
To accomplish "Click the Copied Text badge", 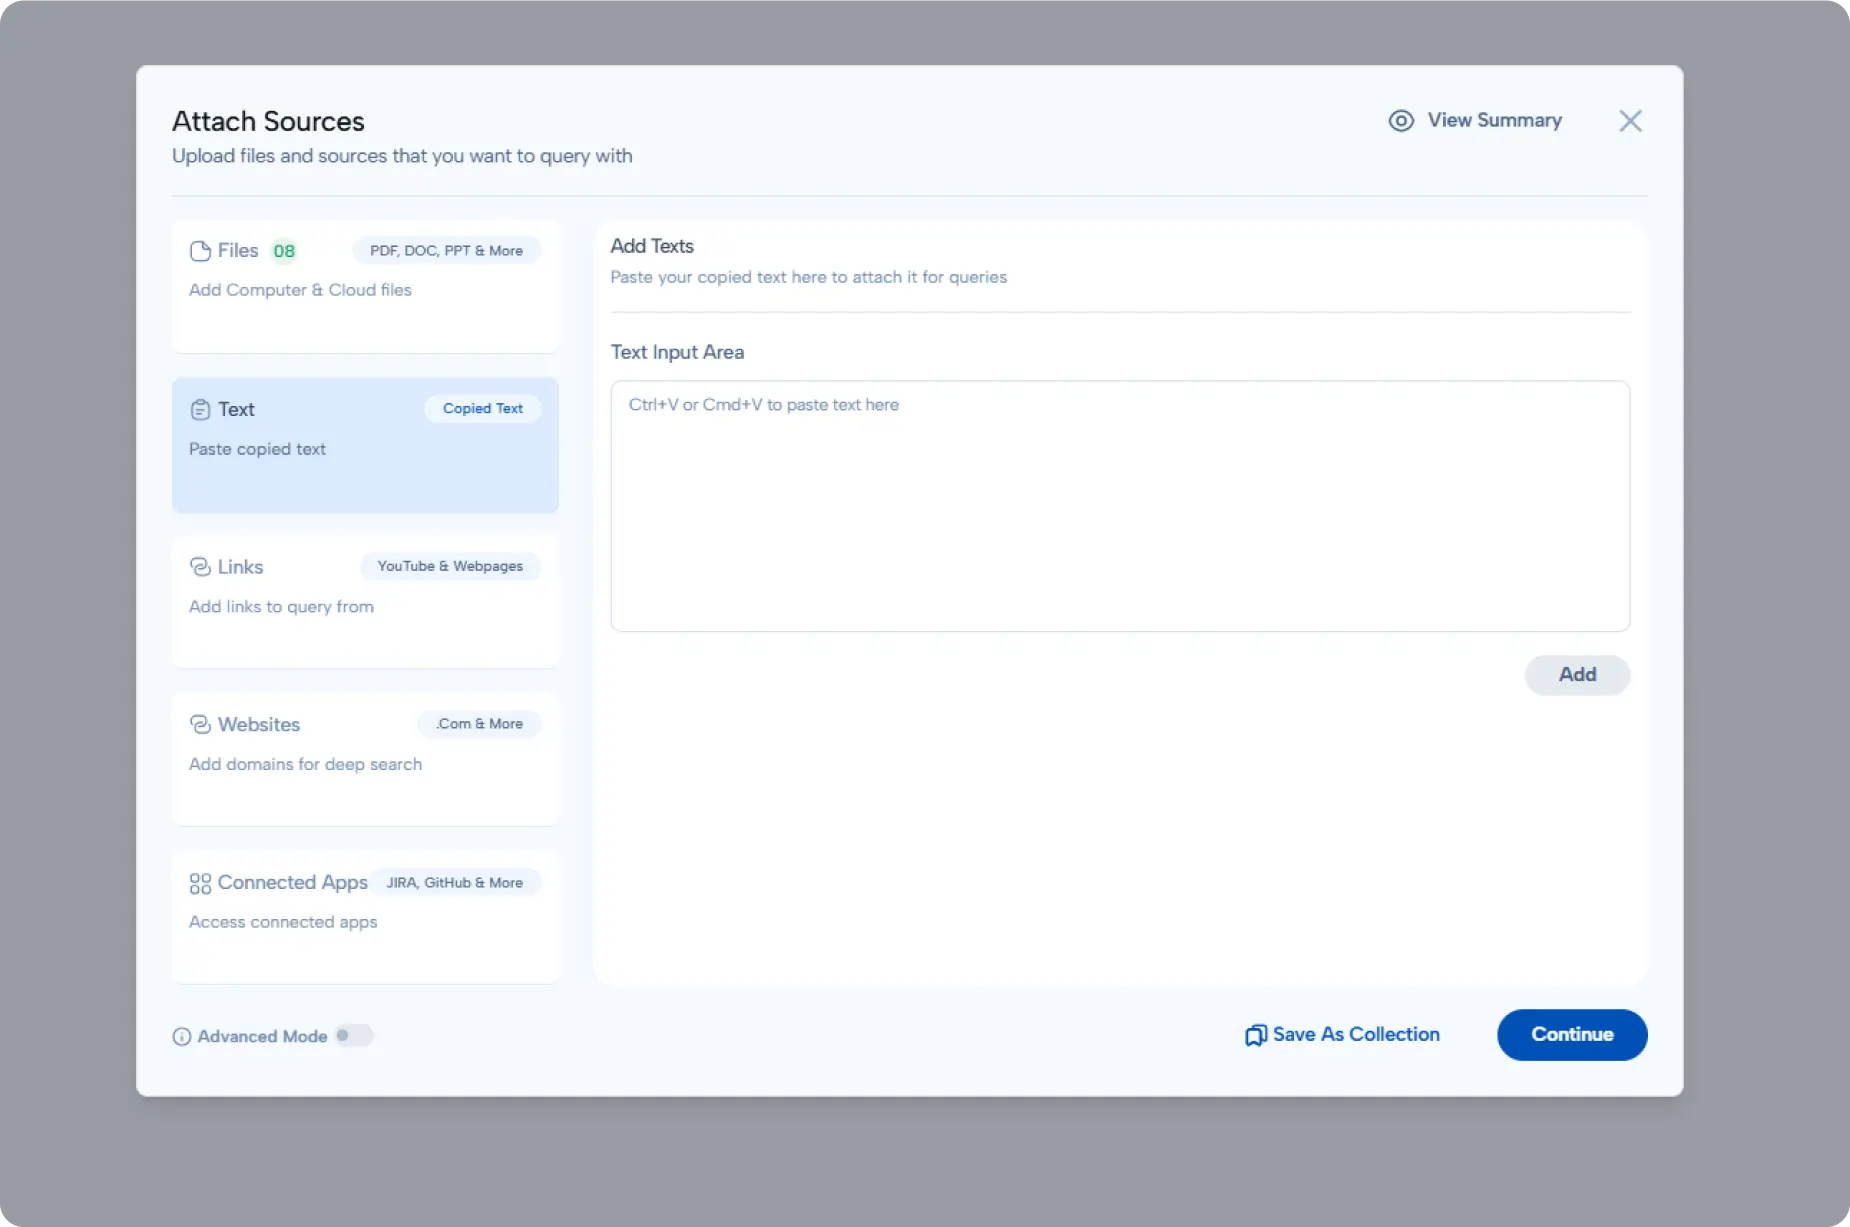I will pyautogui.click(x=483, y=408).
